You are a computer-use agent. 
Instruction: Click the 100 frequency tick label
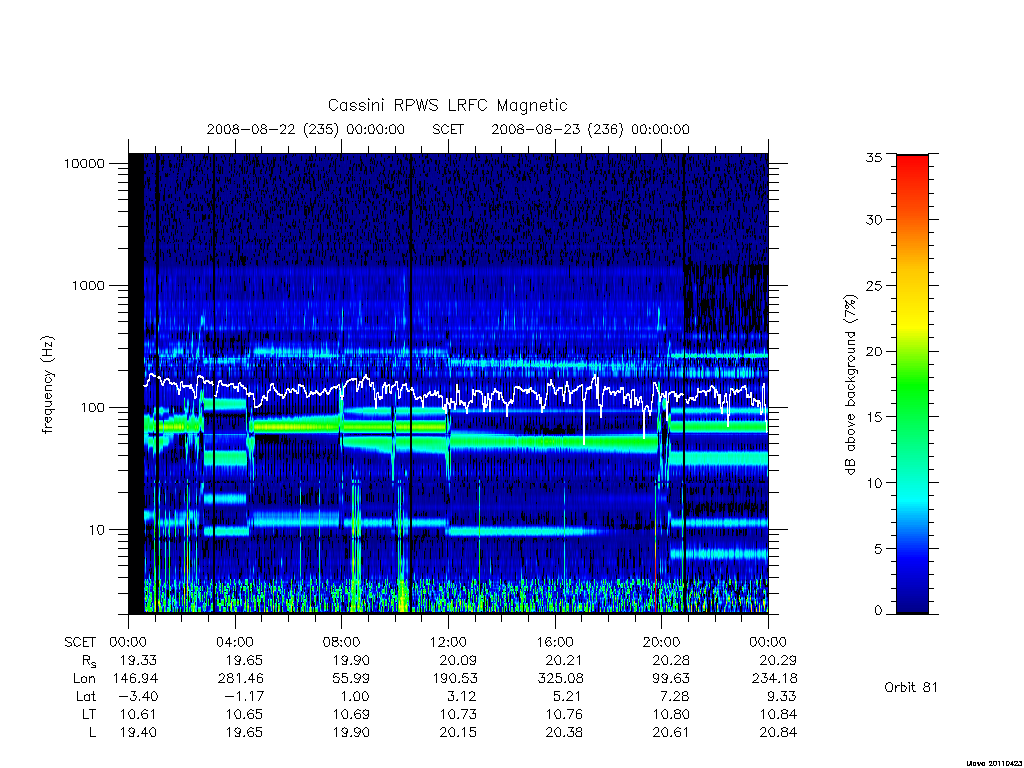coord(92,408)
